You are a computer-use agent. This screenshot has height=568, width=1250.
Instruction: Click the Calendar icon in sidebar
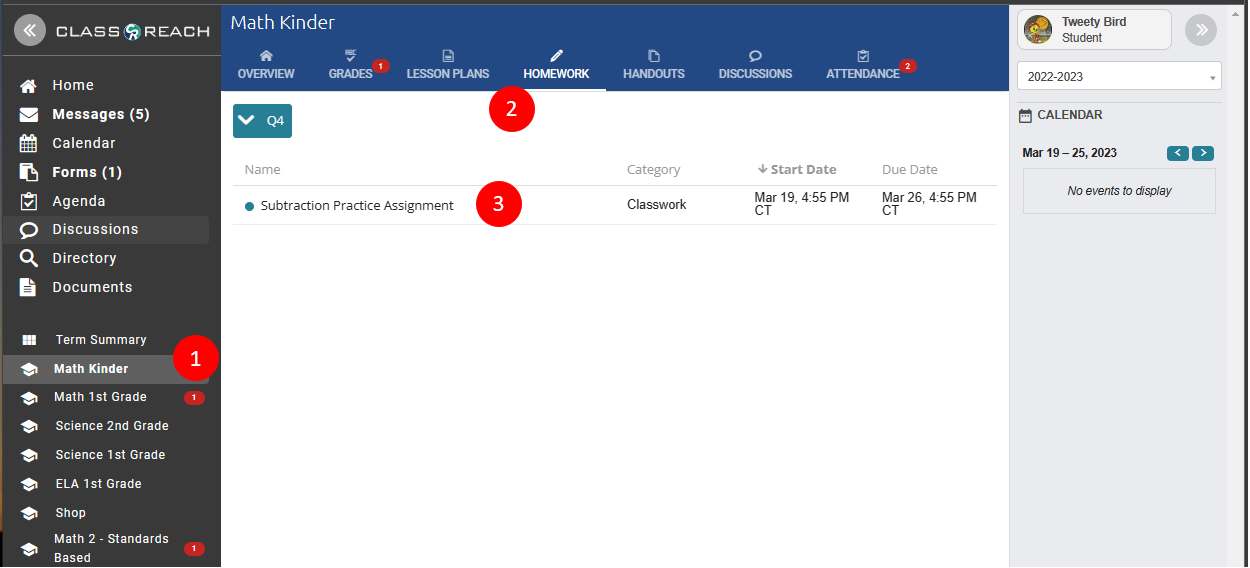pos(29,143)
